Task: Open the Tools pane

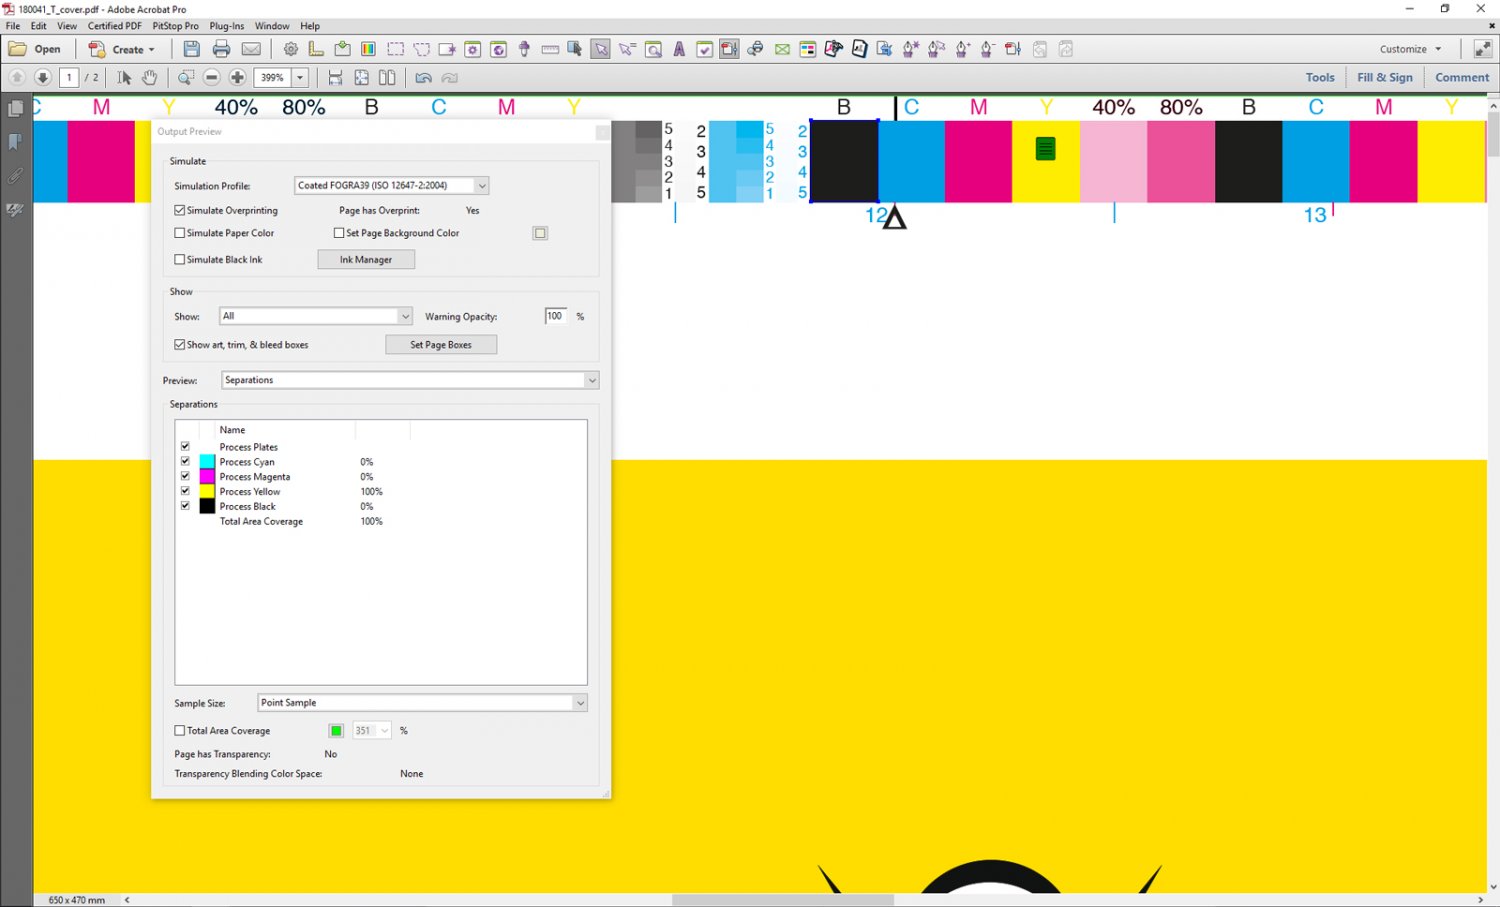Action: [1320, 77]
